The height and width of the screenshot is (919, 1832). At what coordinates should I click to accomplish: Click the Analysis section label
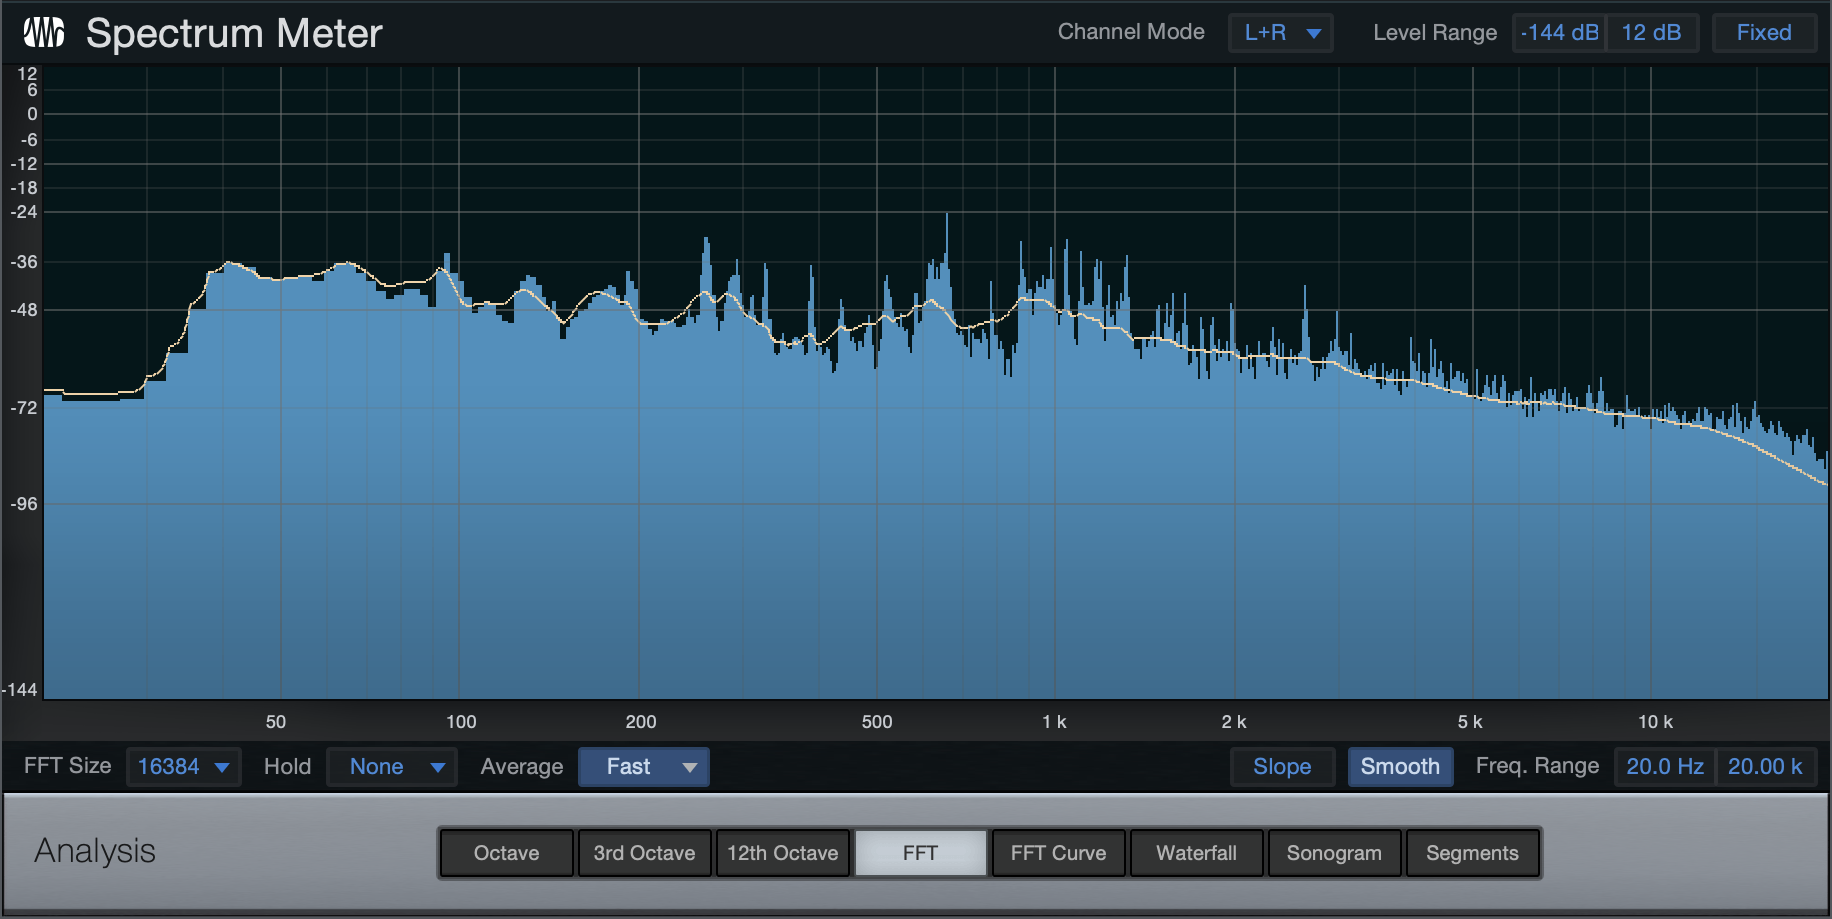point(95,851)
